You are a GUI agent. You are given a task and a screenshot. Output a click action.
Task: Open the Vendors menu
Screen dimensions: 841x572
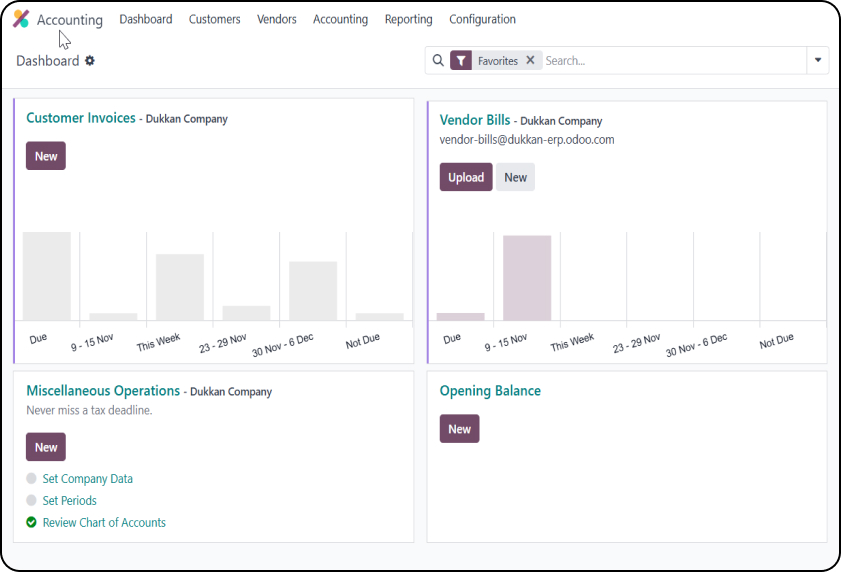(276, 19)
